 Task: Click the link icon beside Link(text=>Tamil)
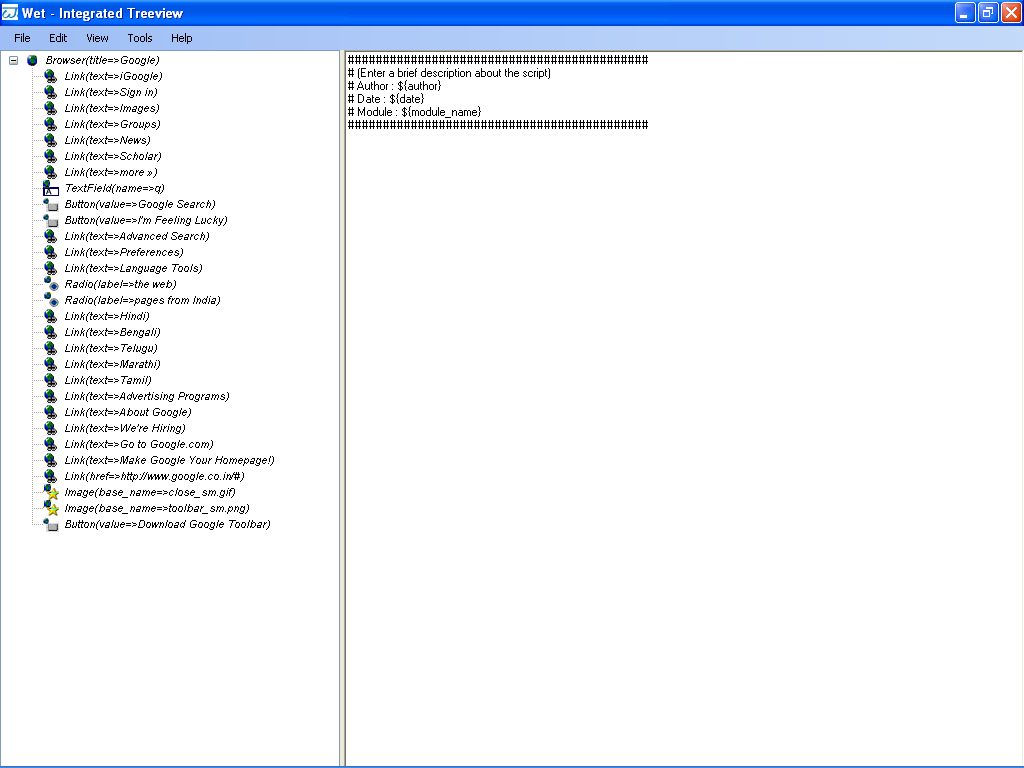50,381
